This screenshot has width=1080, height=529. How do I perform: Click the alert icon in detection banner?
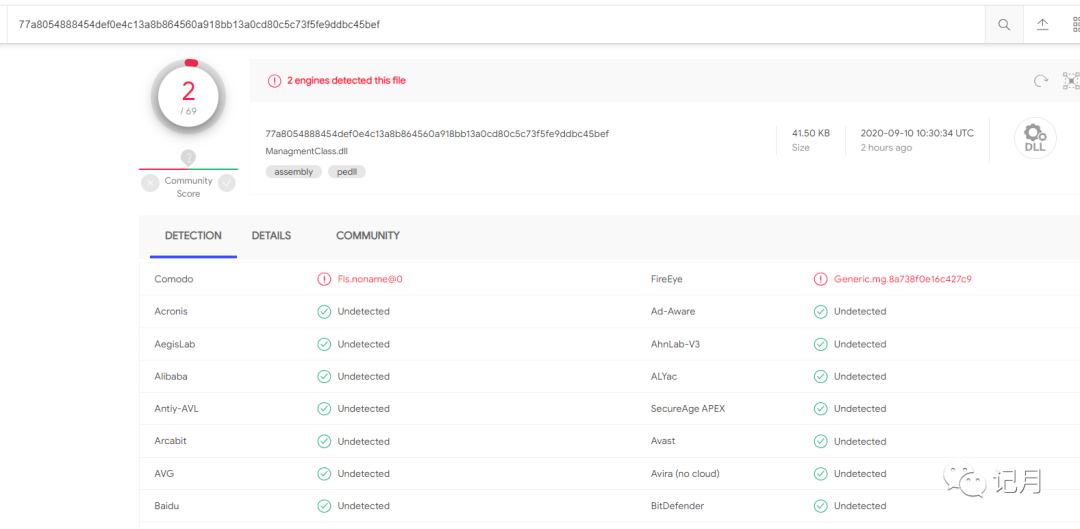274,81
